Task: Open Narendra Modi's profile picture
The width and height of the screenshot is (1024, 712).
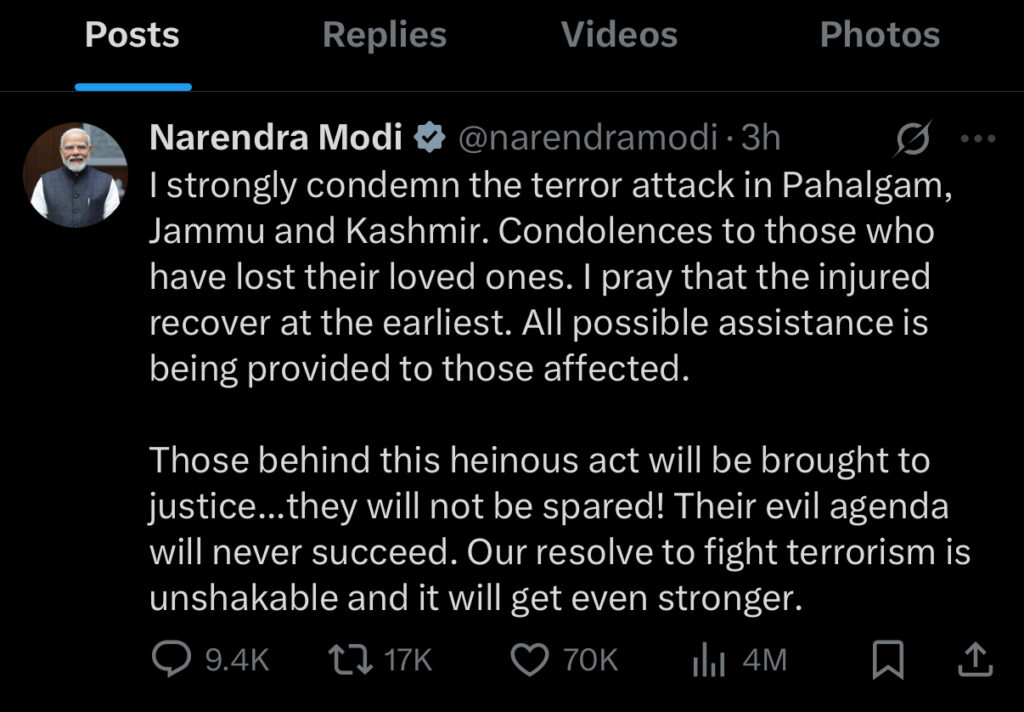Action: (76, 174)
